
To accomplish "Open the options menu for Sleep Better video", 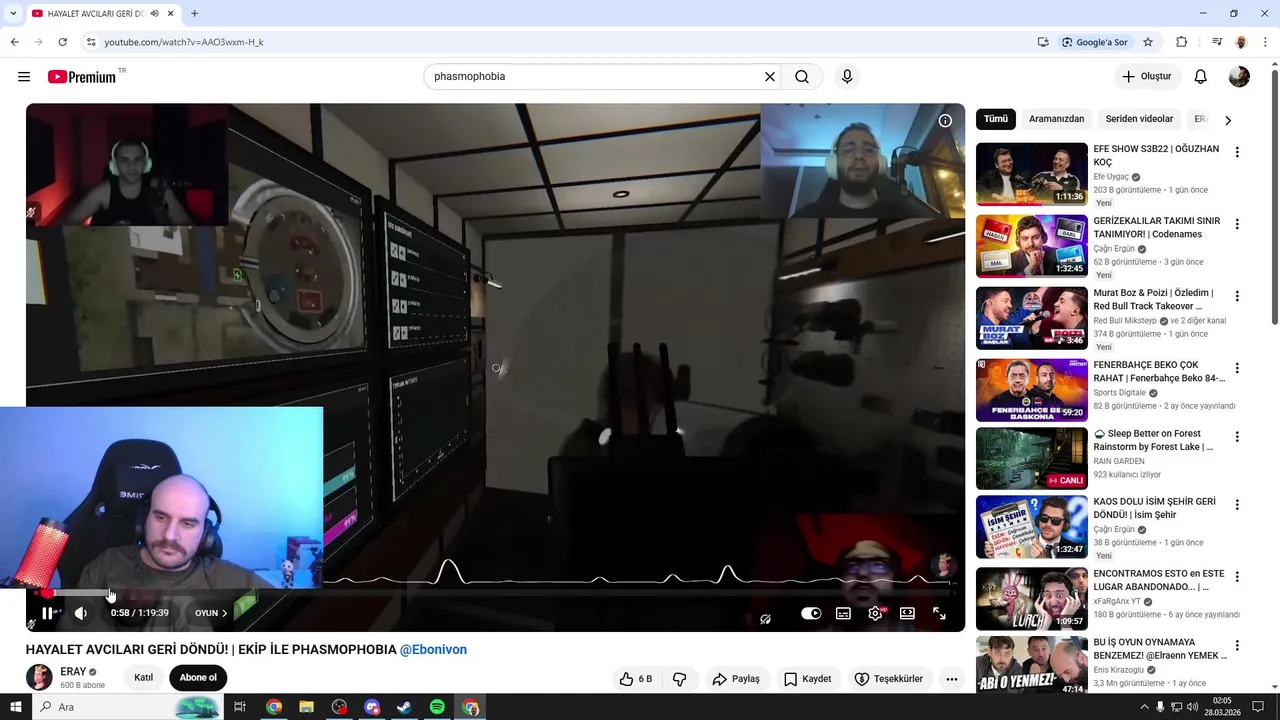I will coord(1237,437).
